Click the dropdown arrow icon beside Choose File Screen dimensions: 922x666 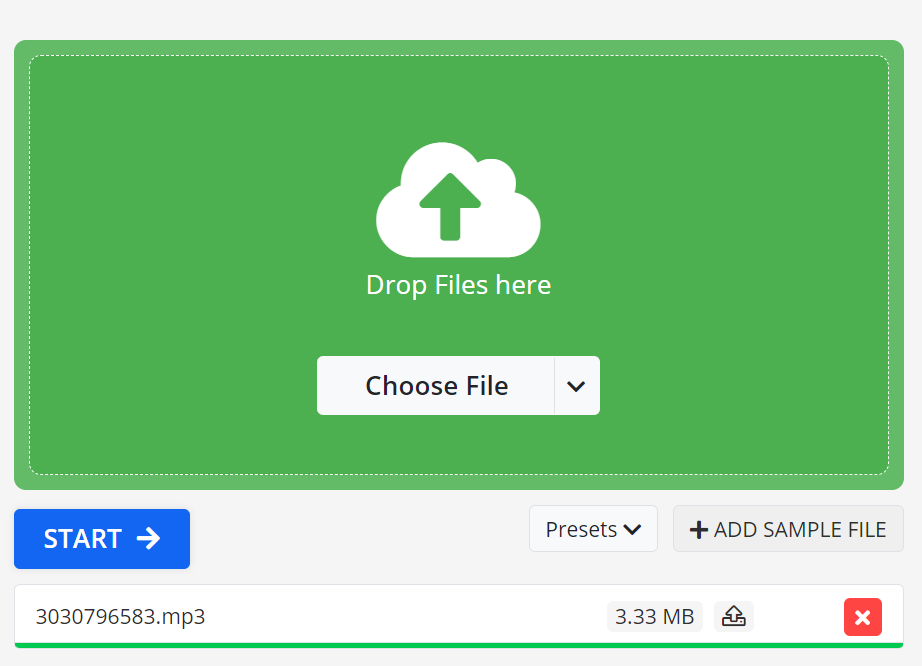click(576, 385)
